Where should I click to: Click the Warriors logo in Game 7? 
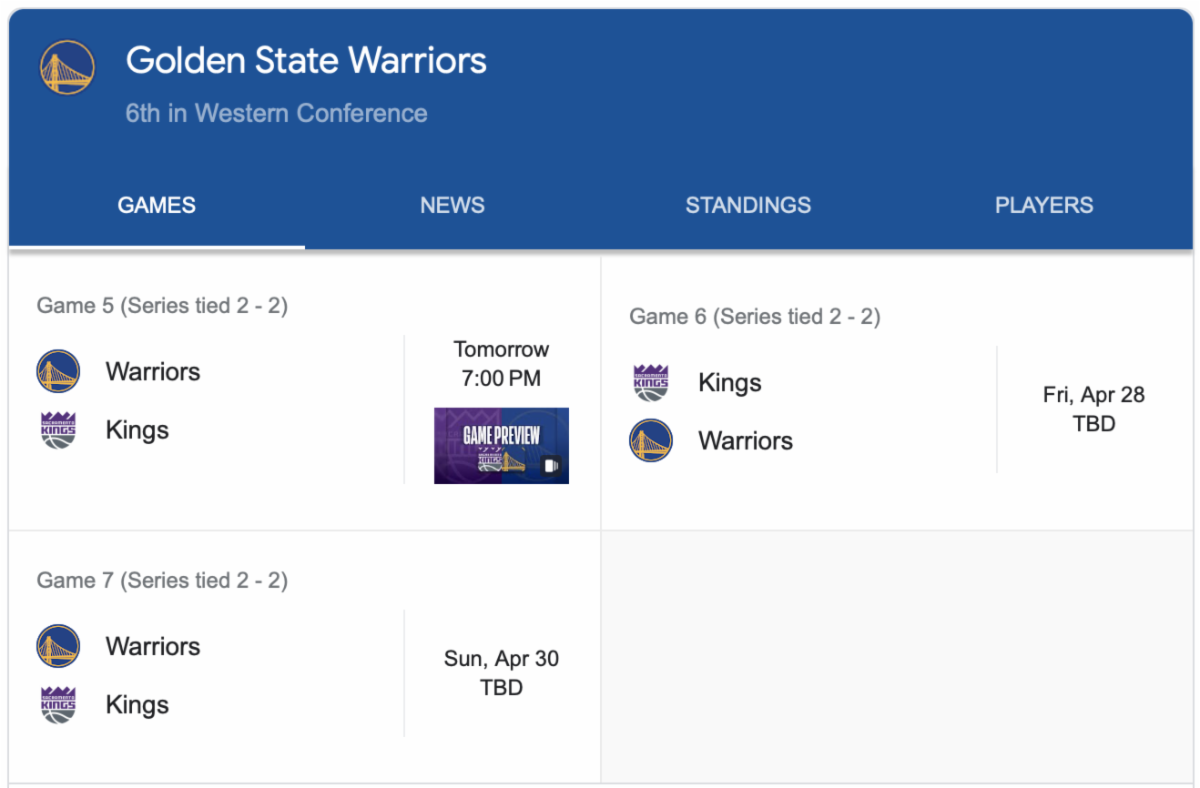pos(58,647)
